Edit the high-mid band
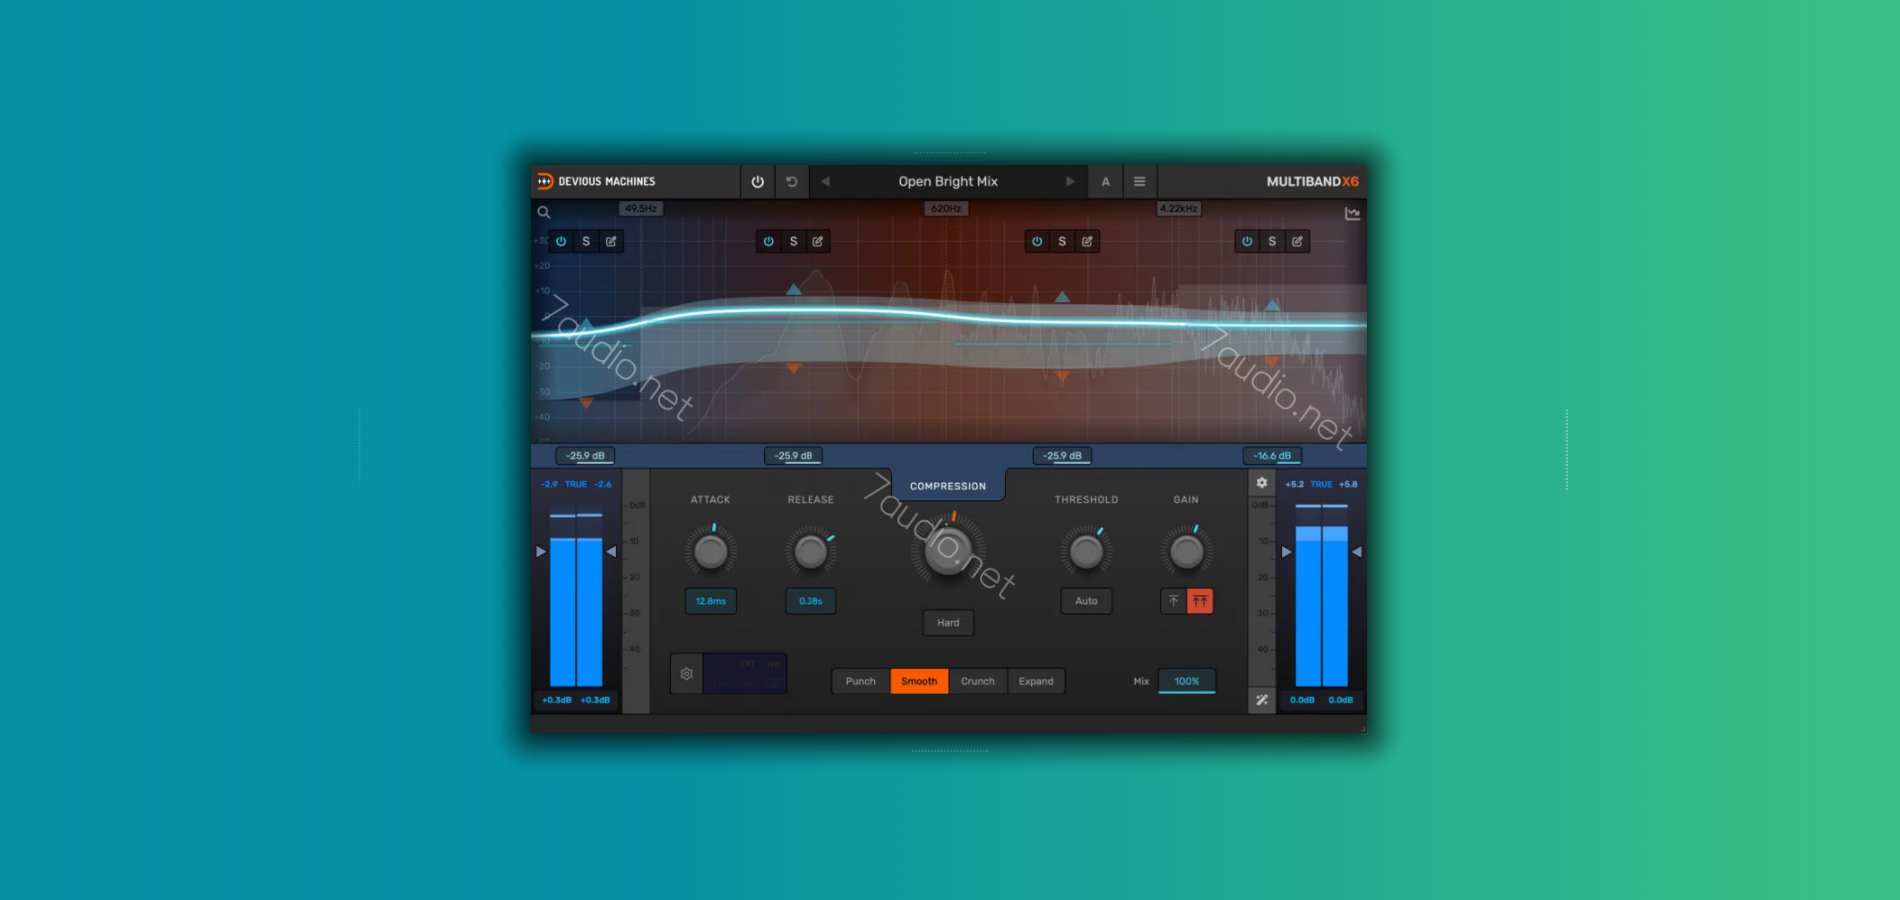Viewport: 1900px width, 900px height. (x=1087, y=241)
